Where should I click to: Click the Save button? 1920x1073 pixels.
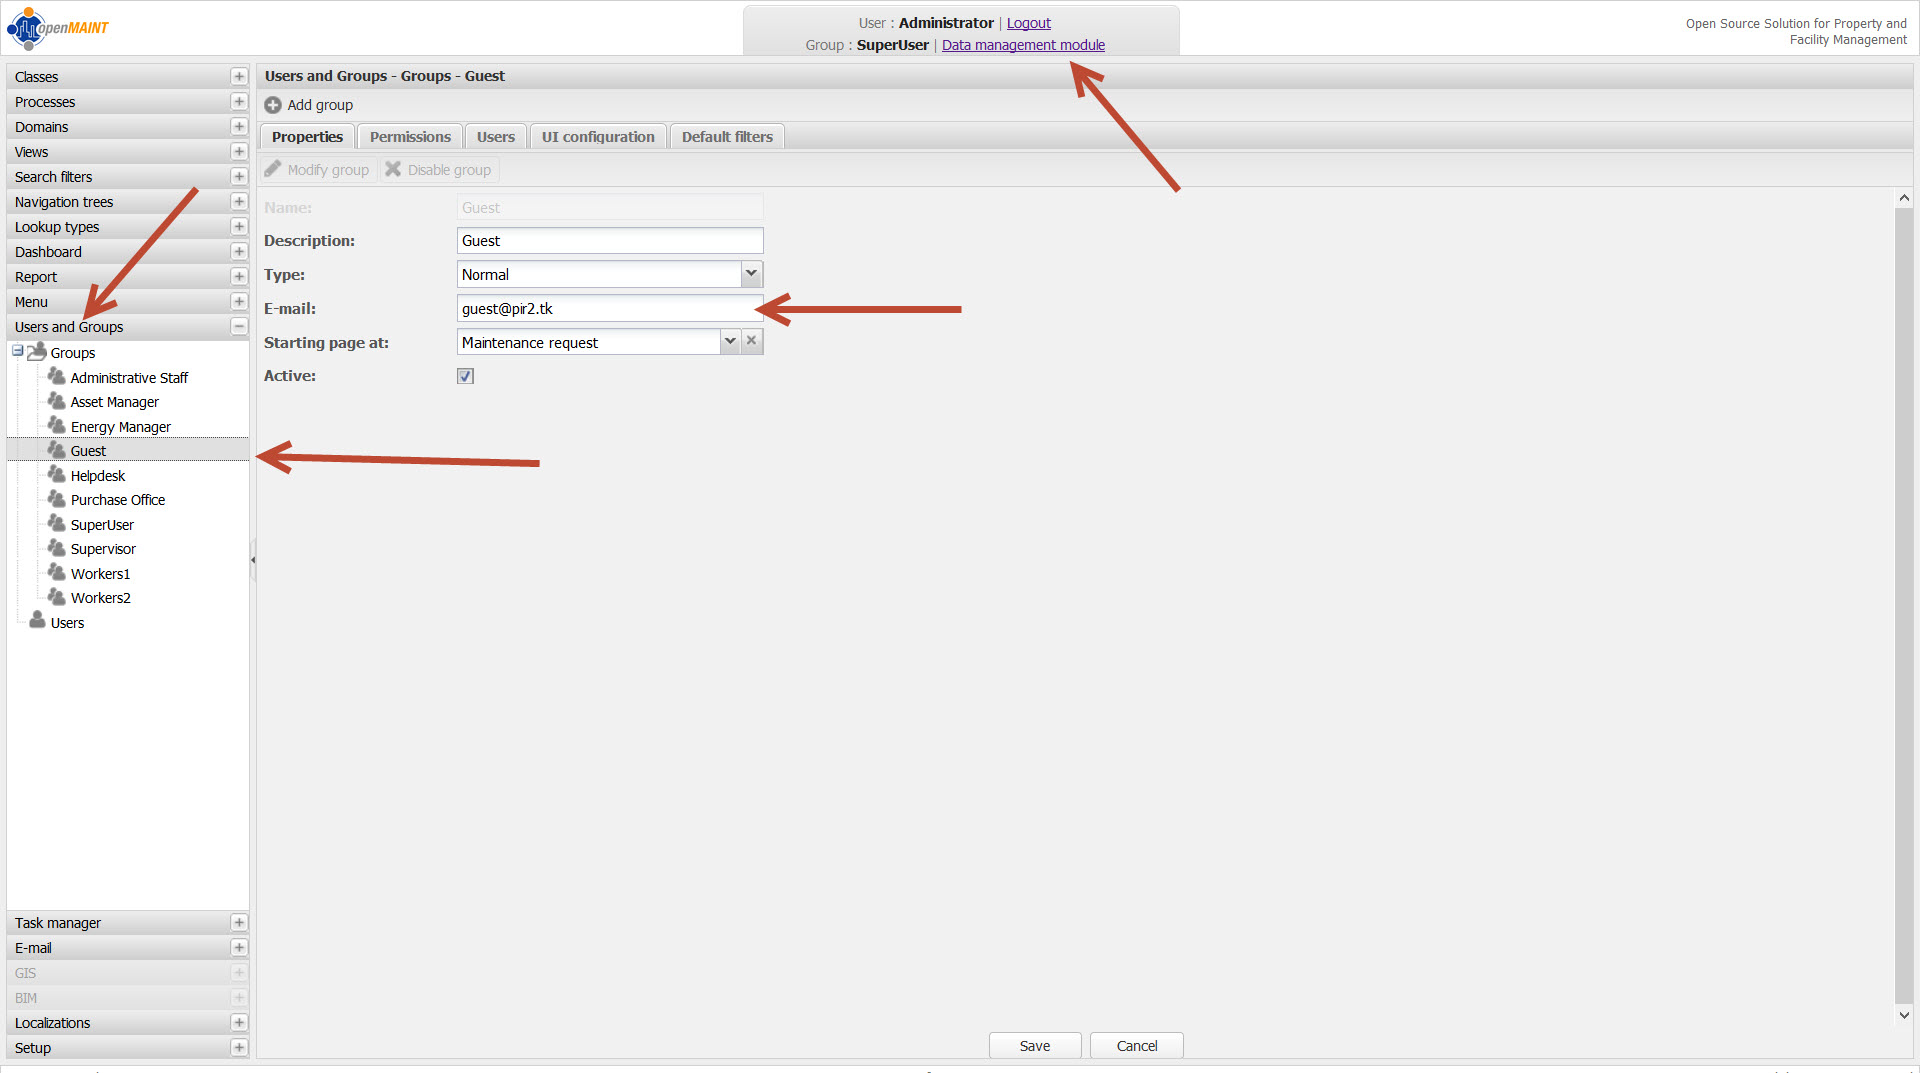(x=1034, y=1046)
